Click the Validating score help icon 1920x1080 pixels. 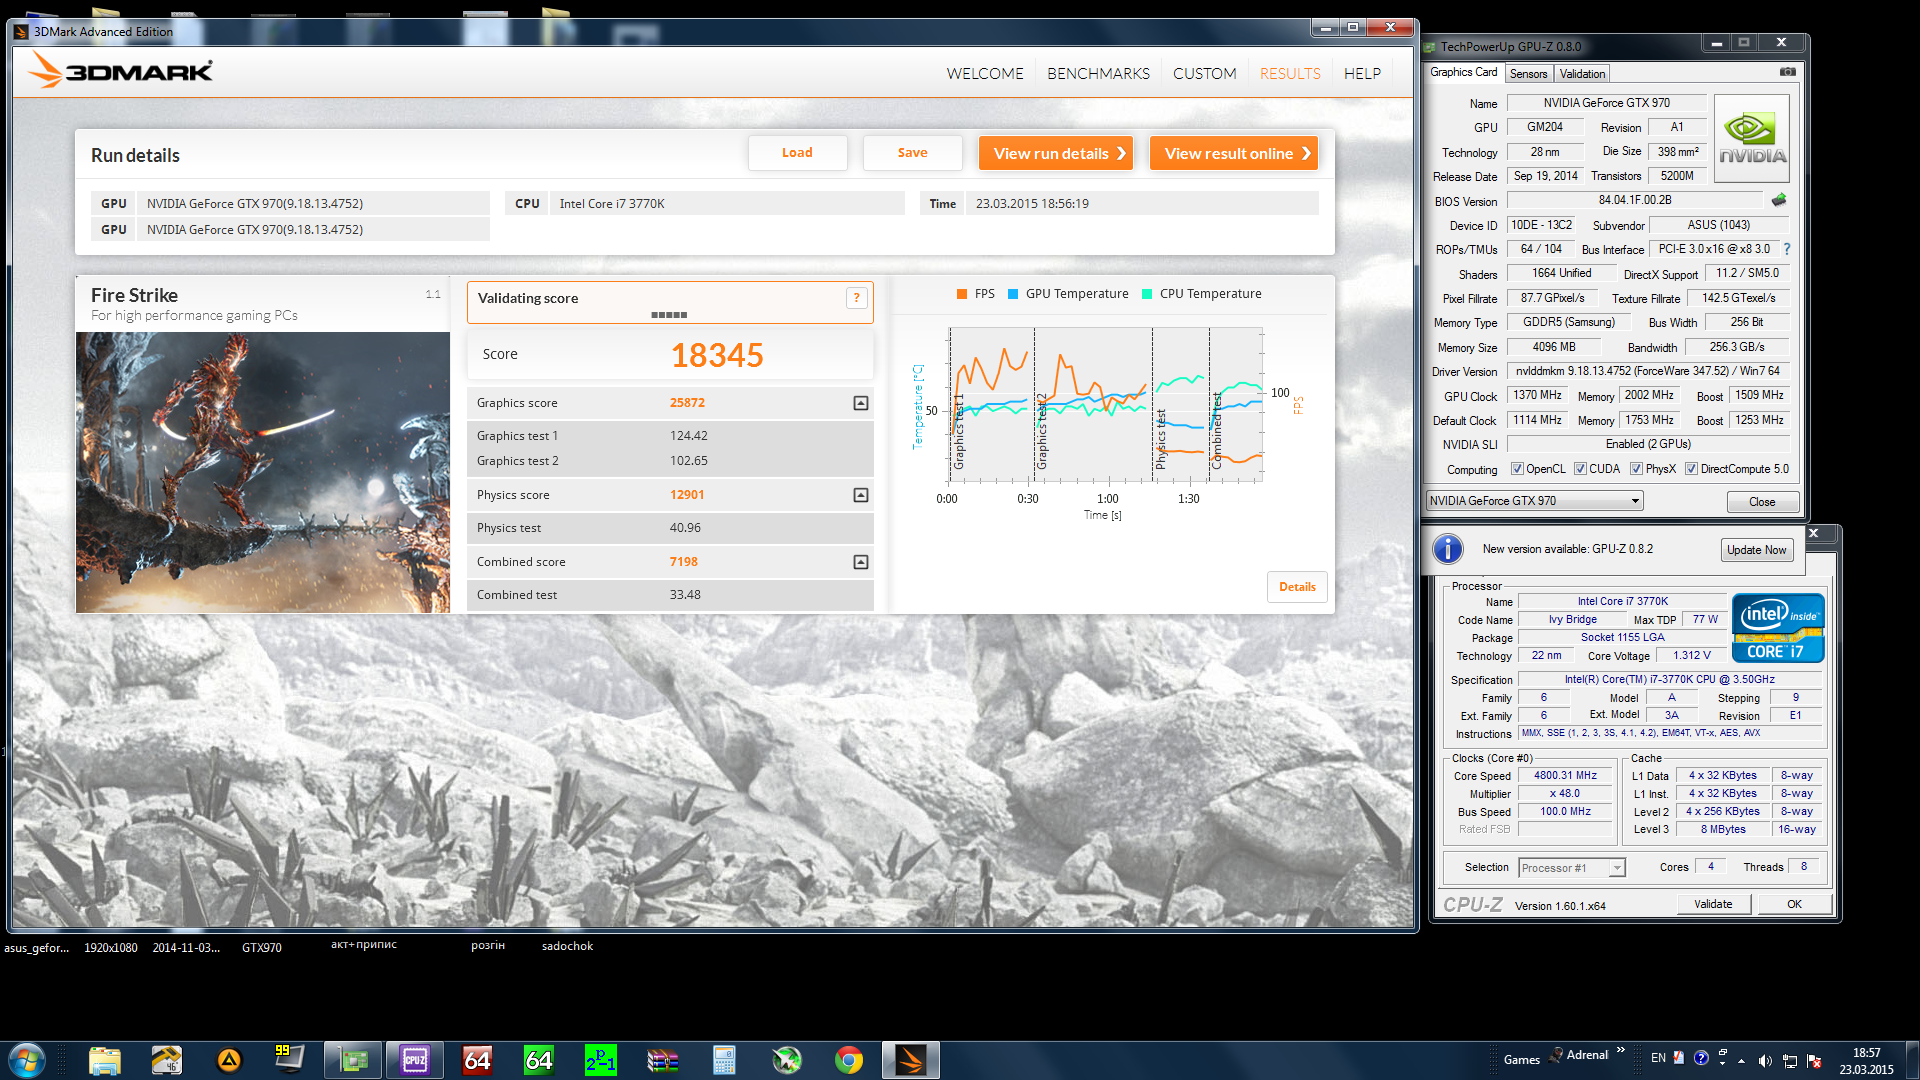[x=856, y=298]
